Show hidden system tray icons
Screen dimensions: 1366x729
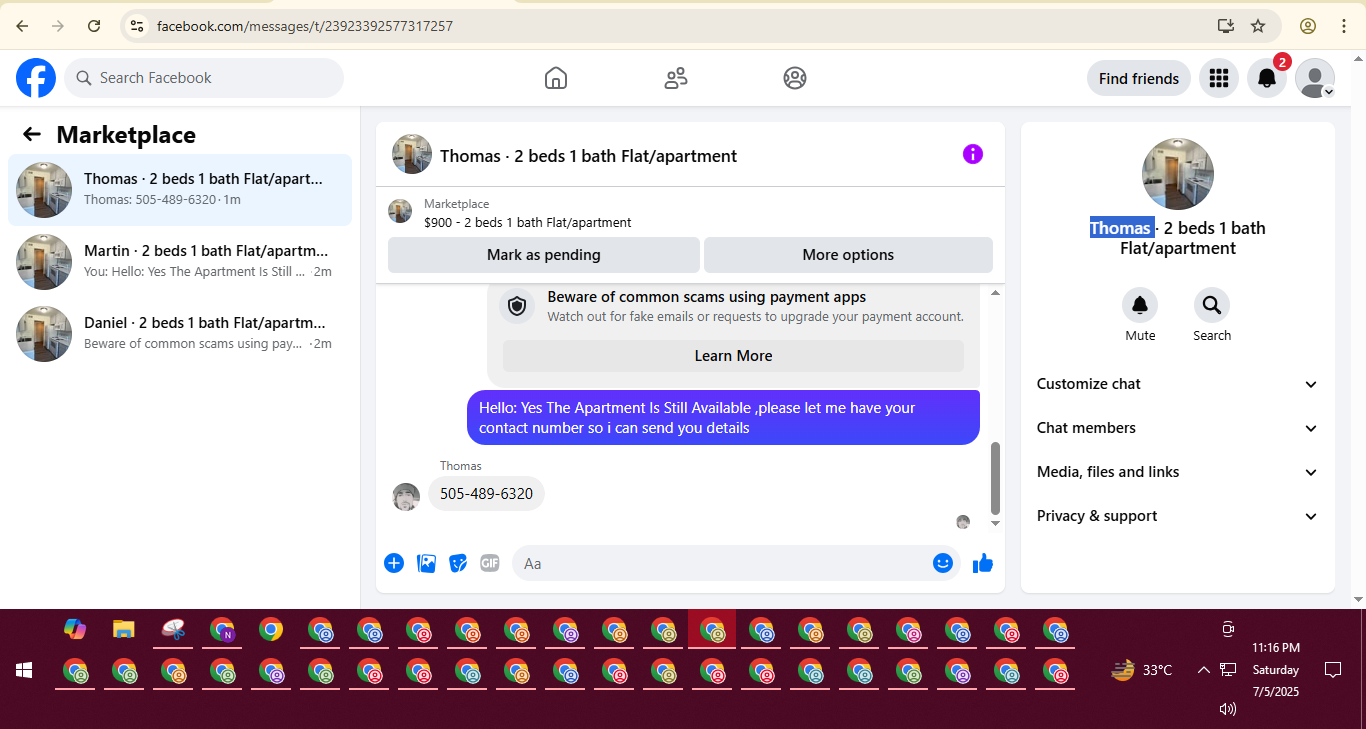(x=1203, y=670)
